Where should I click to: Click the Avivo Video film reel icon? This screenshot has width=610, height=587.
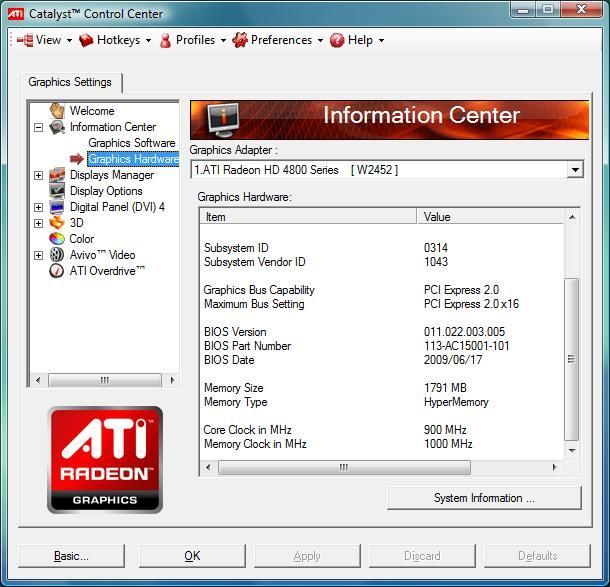[x=57, y=255]
